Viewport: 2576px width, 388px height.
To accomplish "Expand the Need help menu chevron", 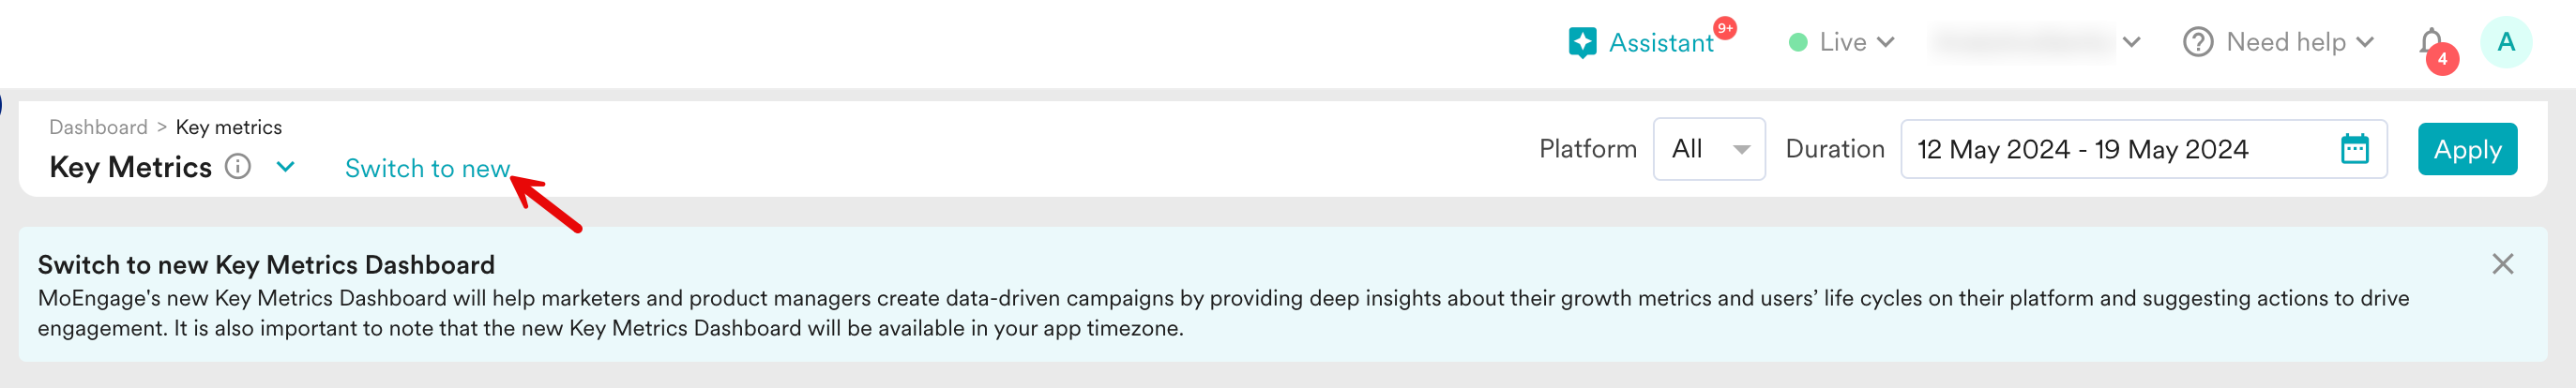I will point(2364,42).
